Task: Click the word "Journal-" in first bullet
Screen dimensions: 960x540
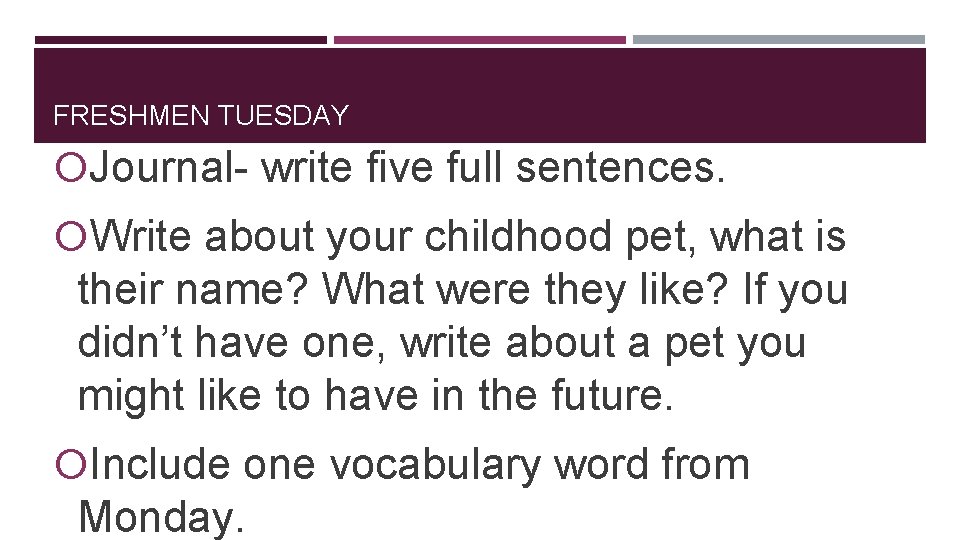Action: [x=169, y=171]
